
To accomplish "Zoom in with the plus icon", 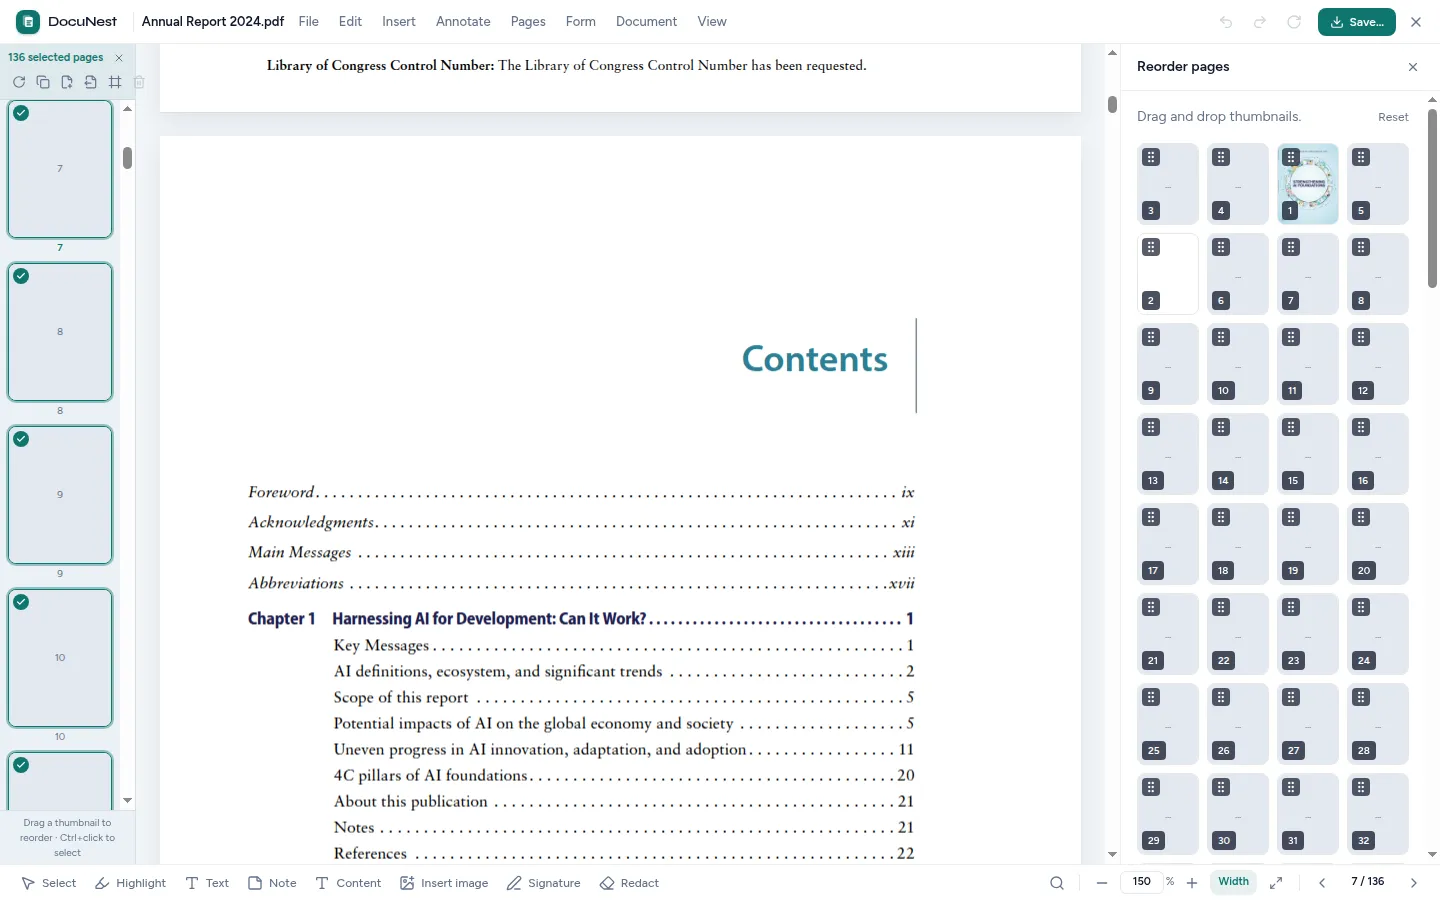I will [x=1192, y=883].
